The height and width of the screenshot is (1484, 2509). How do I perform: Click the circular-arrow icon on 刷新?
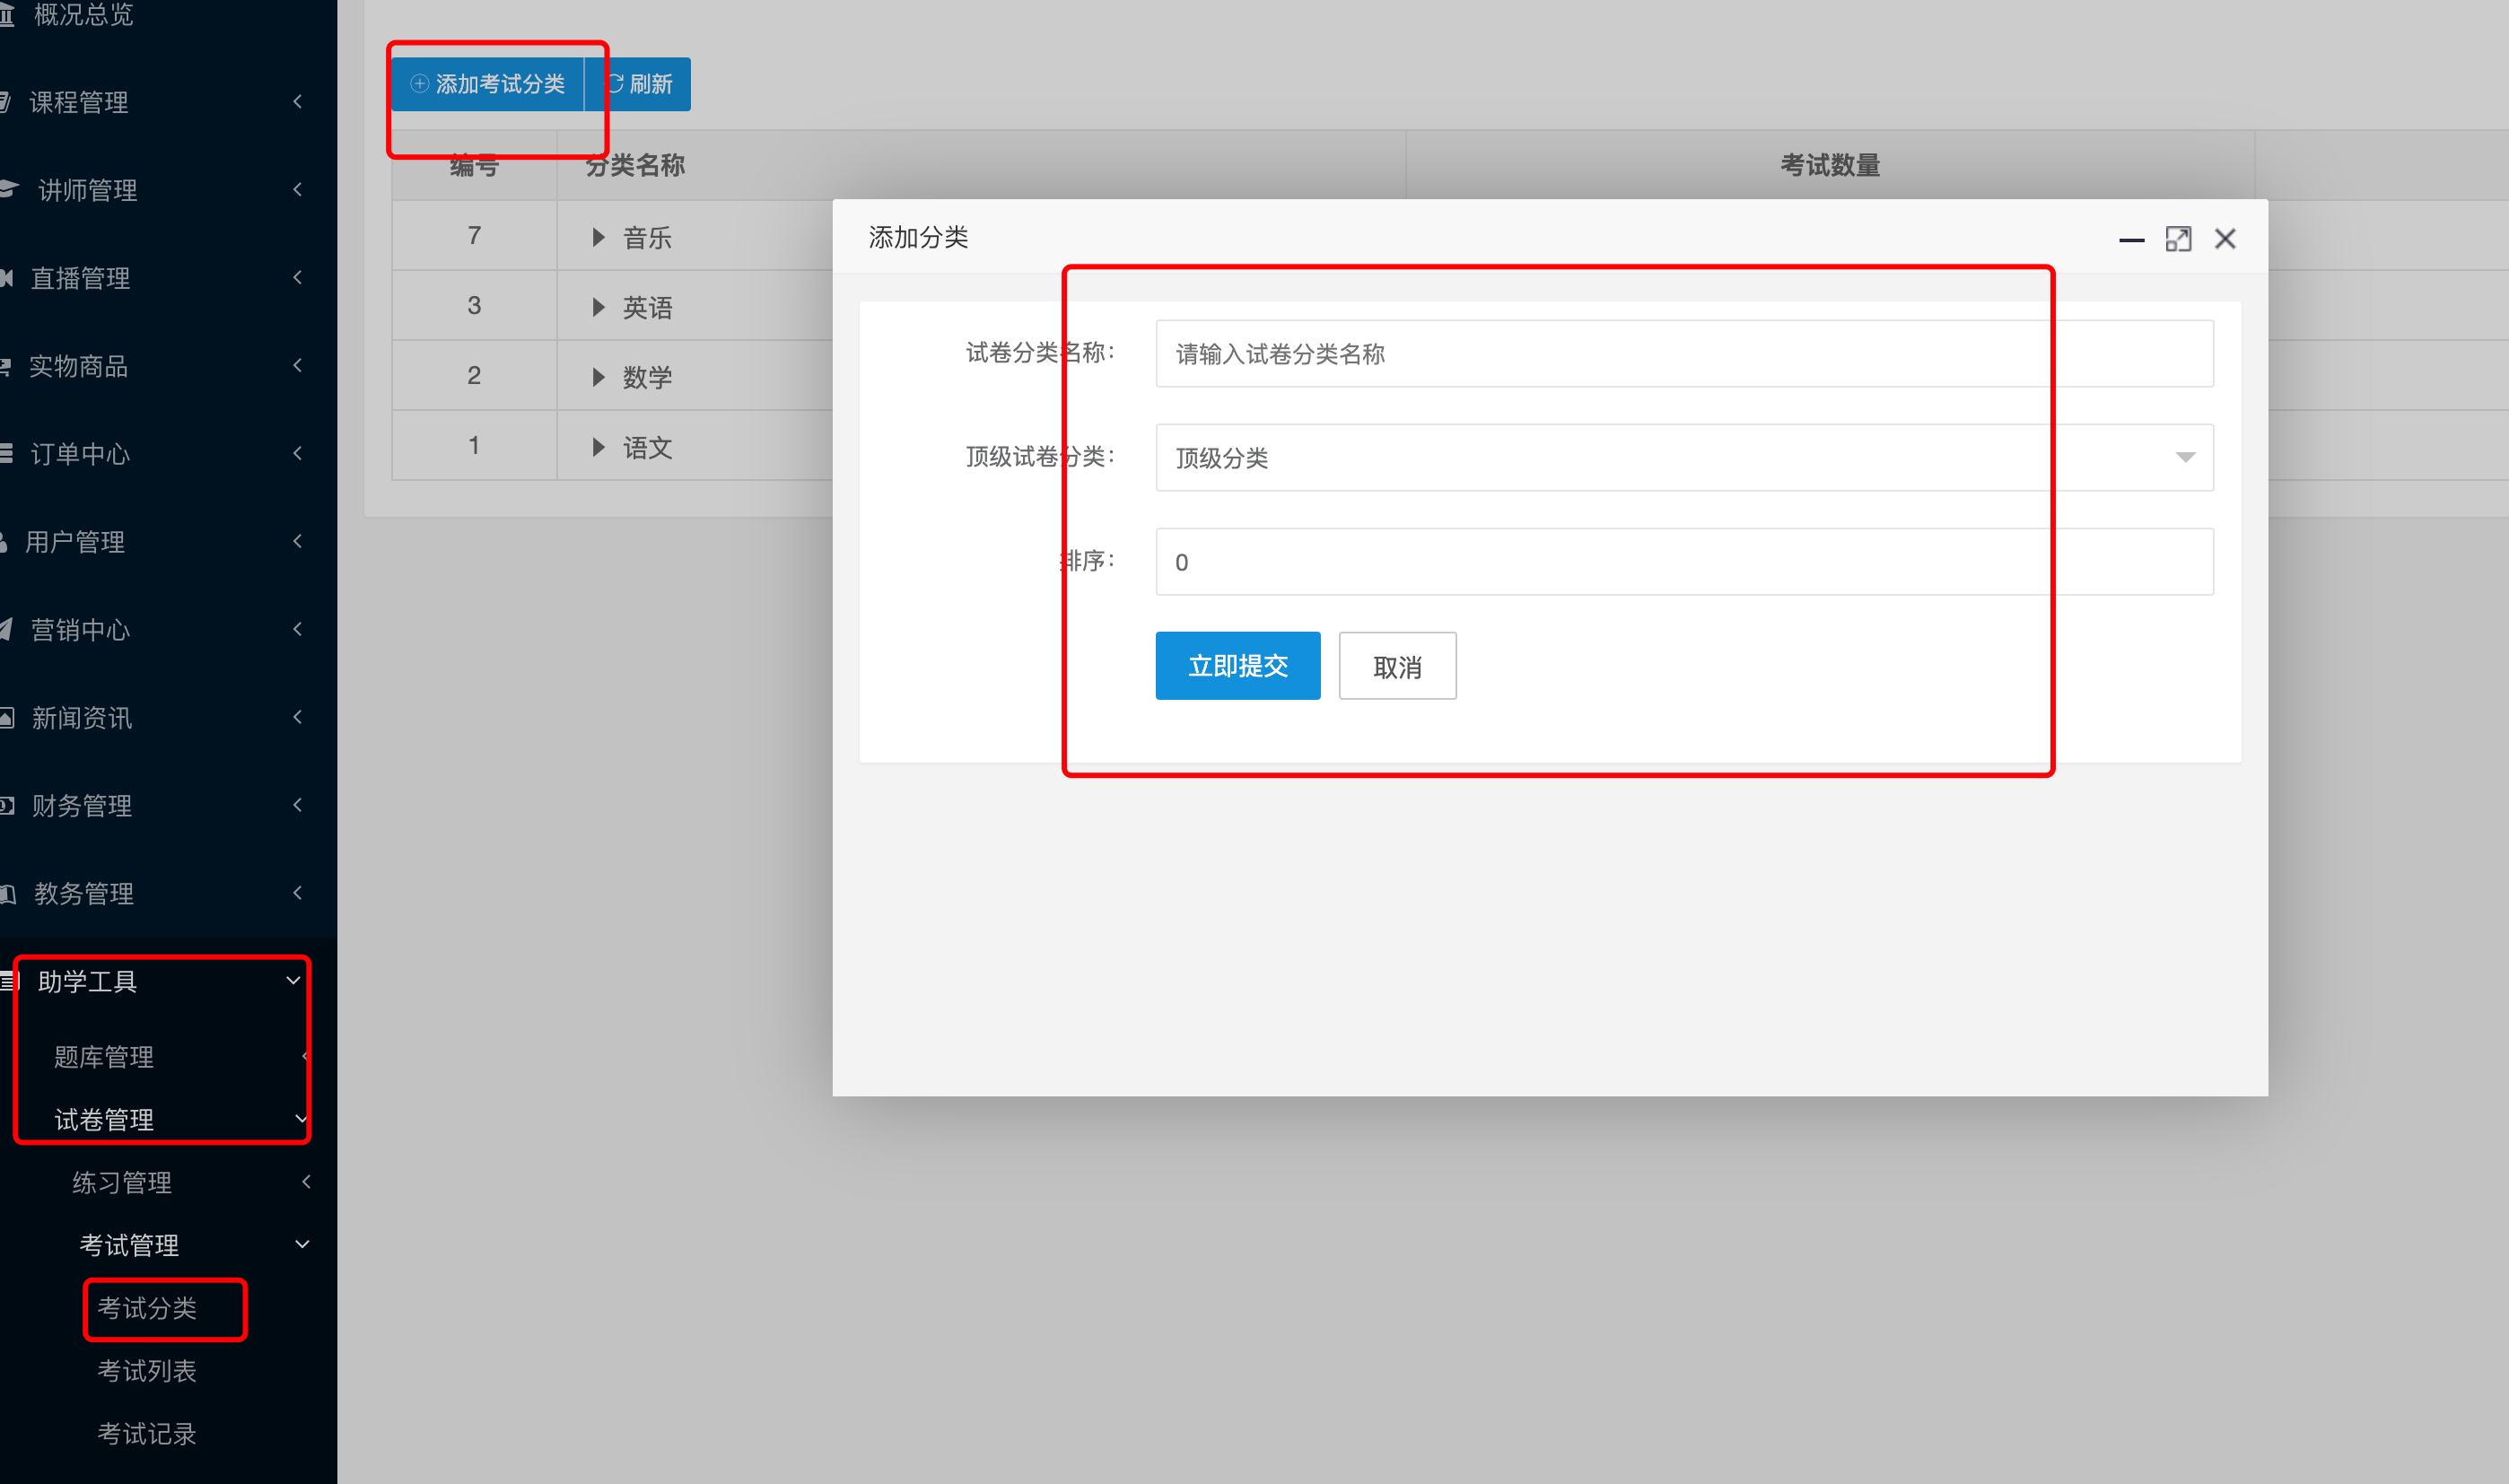tap(615, 84)
